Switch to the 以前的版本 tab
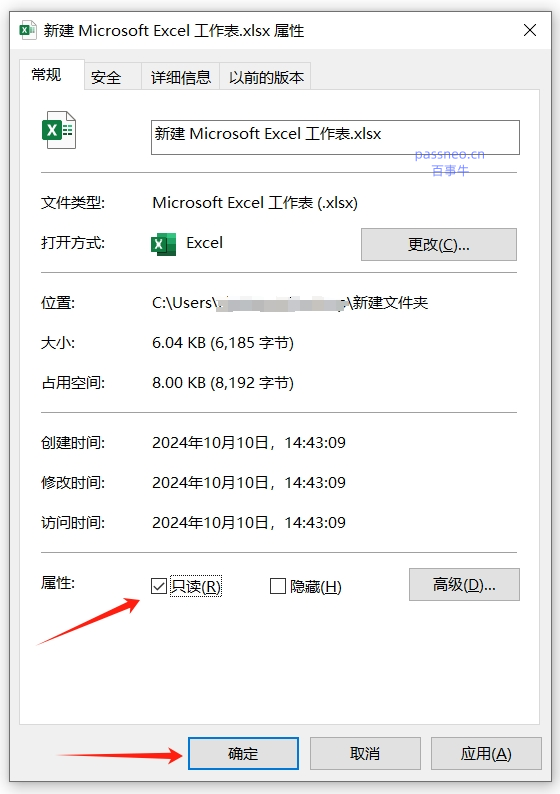 click(x=266, y=77)
